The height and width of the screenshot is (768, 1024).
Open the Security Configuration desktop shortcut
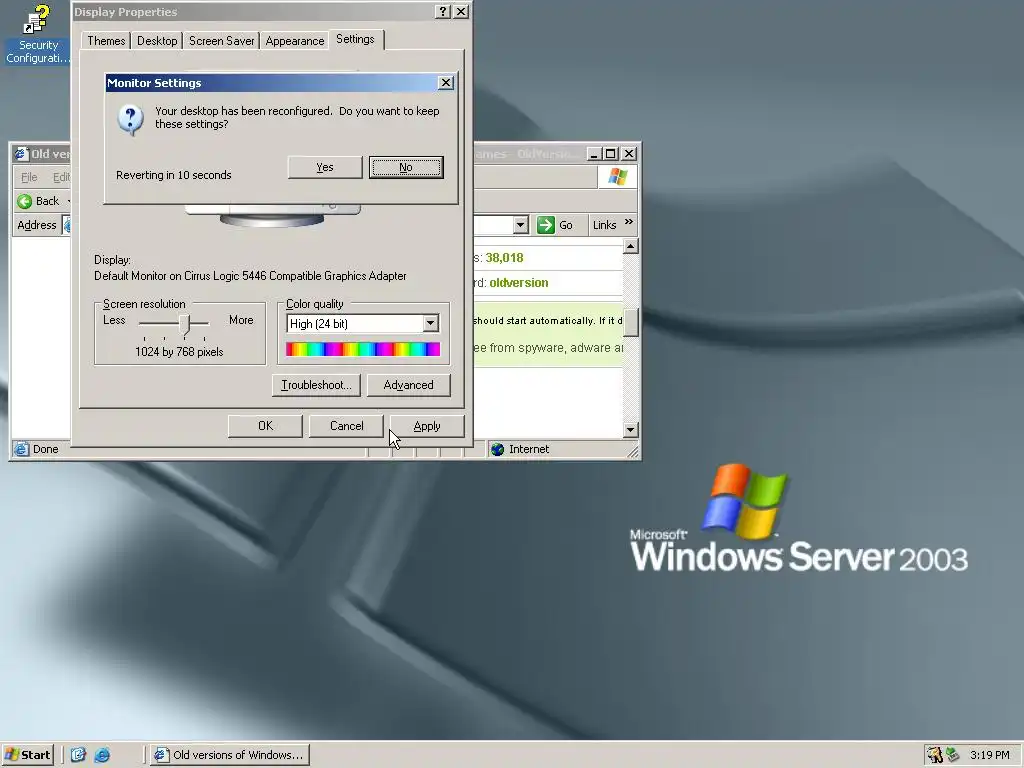point(37,34)
